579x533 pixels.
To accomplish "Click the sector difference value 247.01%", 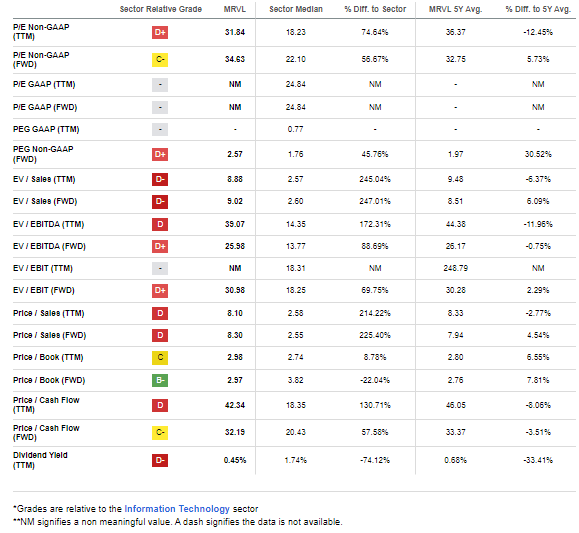I will pyautogui.click(x=375, y=202).
